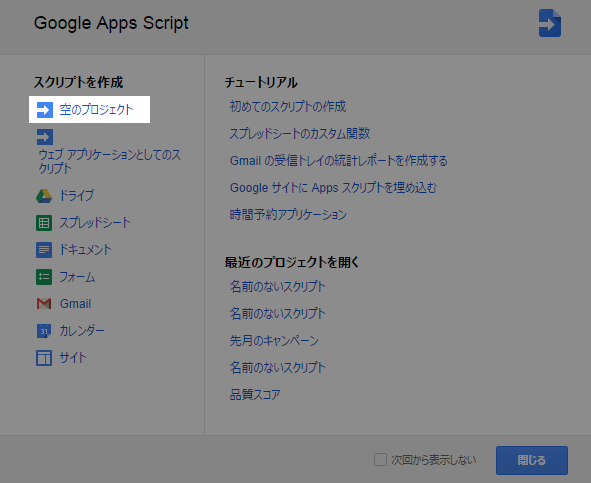Create a script for カレンダー

[82, 331]
